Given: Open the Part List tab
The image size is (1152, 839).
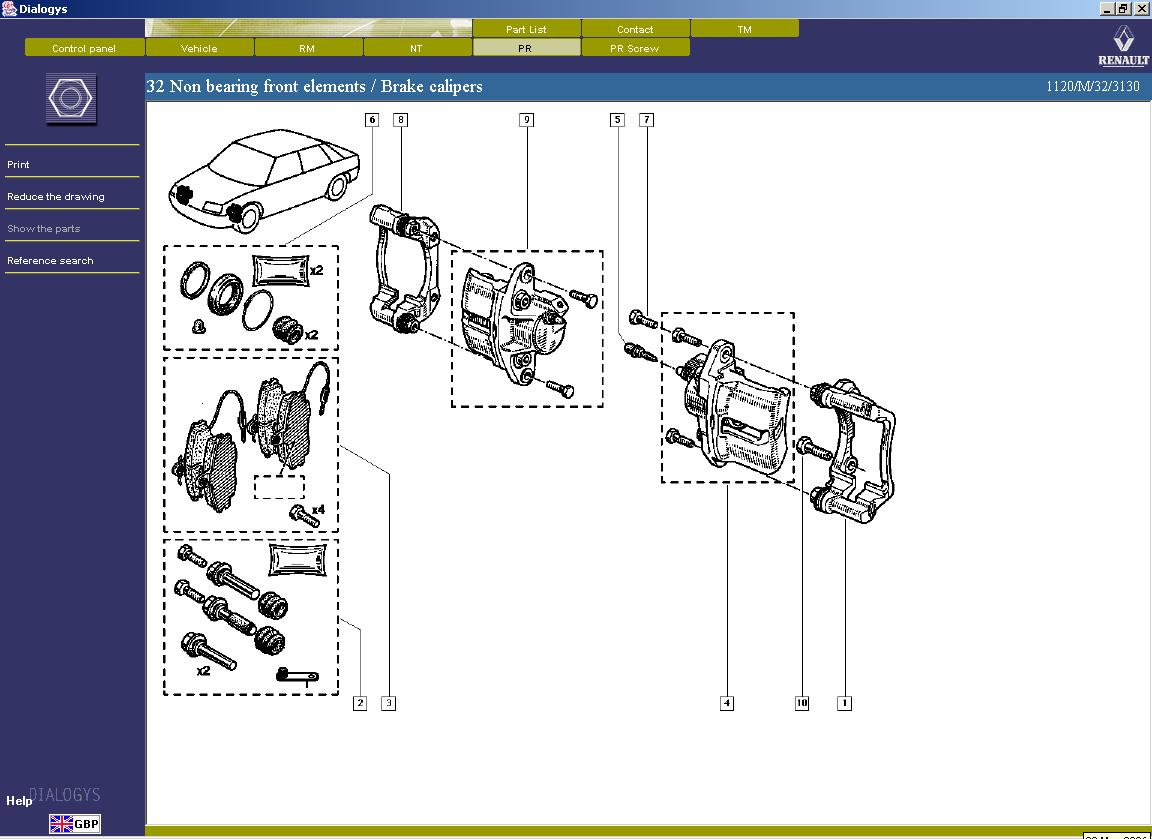Looking at the screenshot, I should (526, 29).
